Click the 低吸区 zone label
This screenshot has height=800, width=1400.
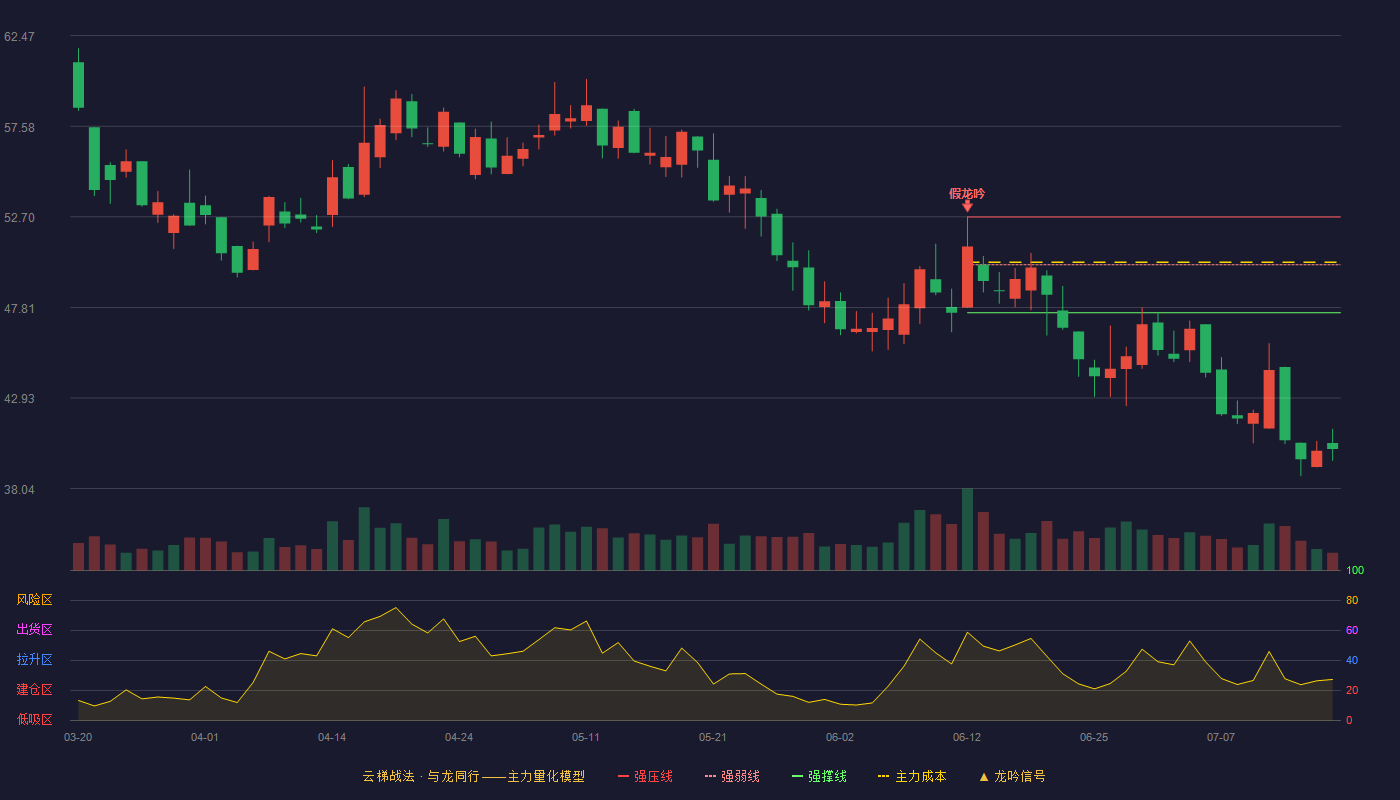34,719
